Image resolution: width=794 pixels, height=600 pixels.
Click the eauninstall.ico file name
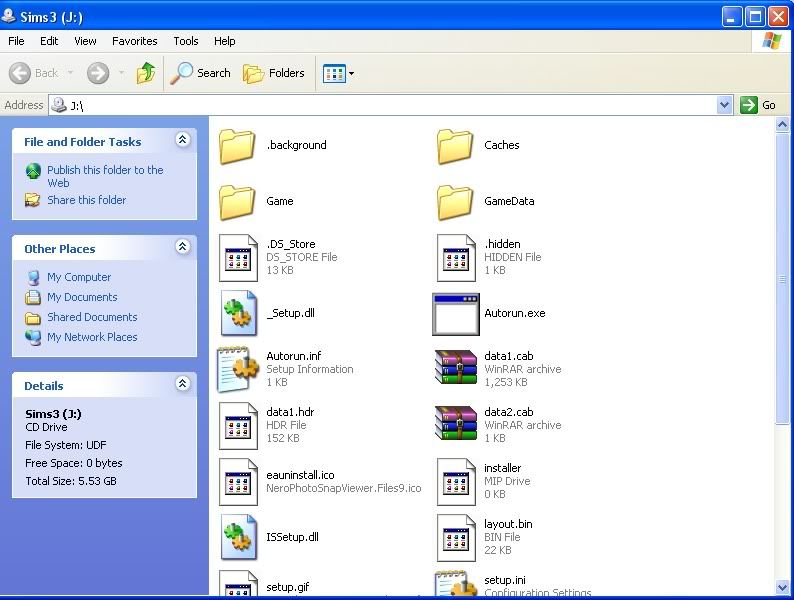pos(300,475)
